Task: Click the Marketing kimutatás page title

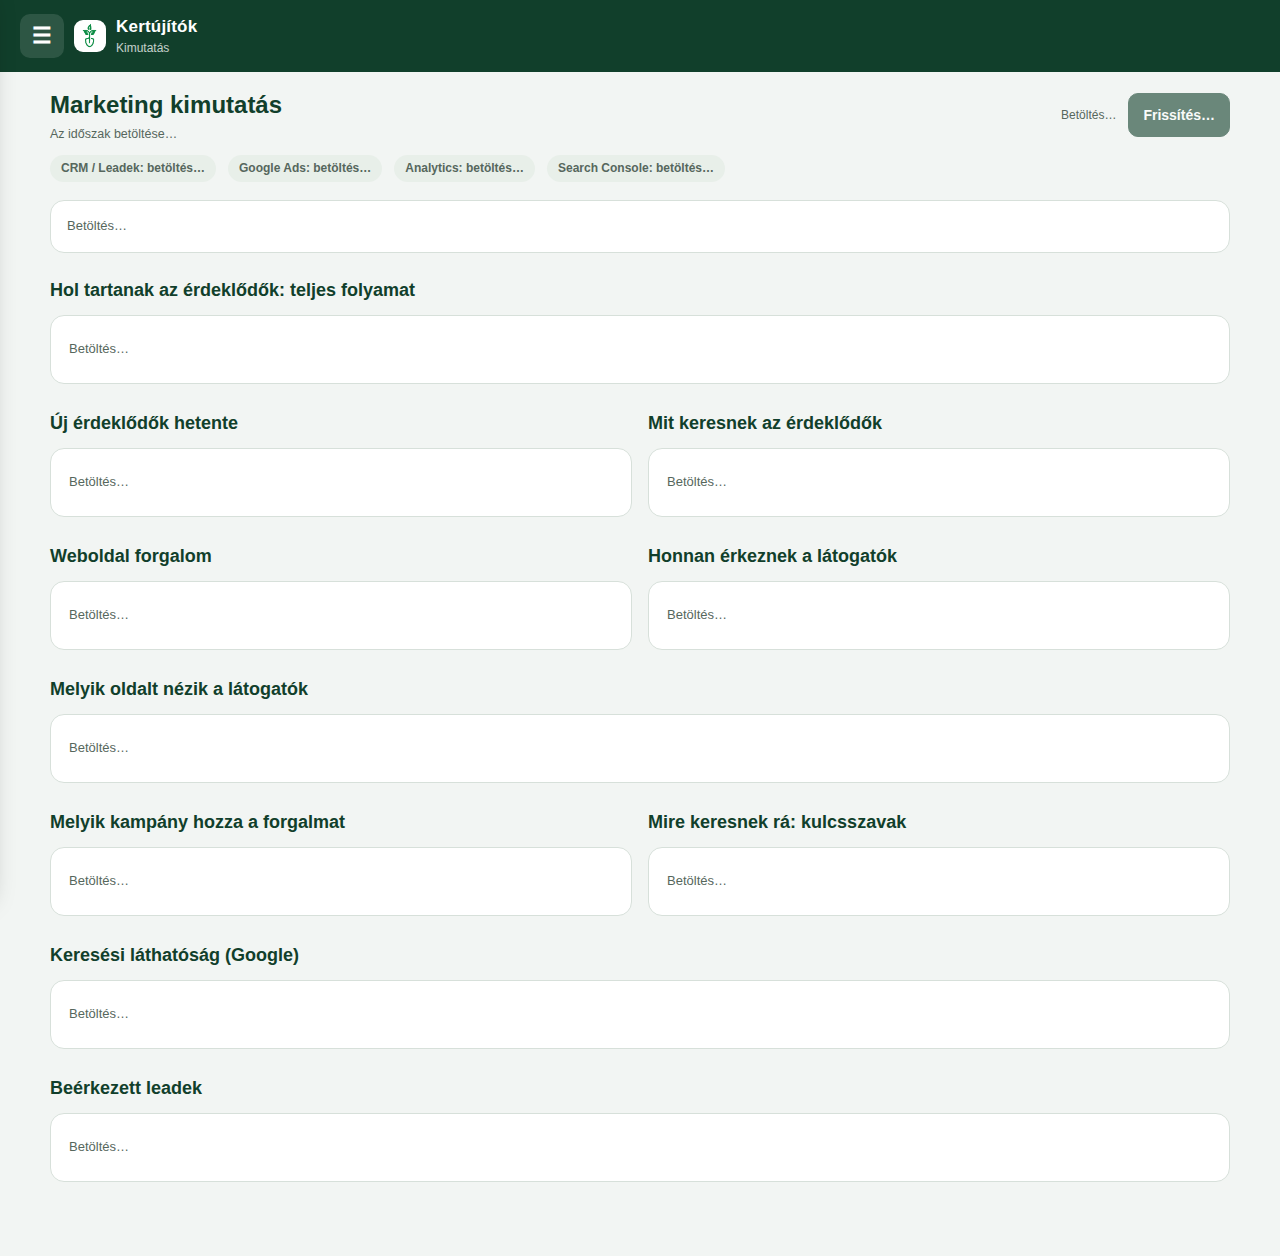Action: point(166,105)
